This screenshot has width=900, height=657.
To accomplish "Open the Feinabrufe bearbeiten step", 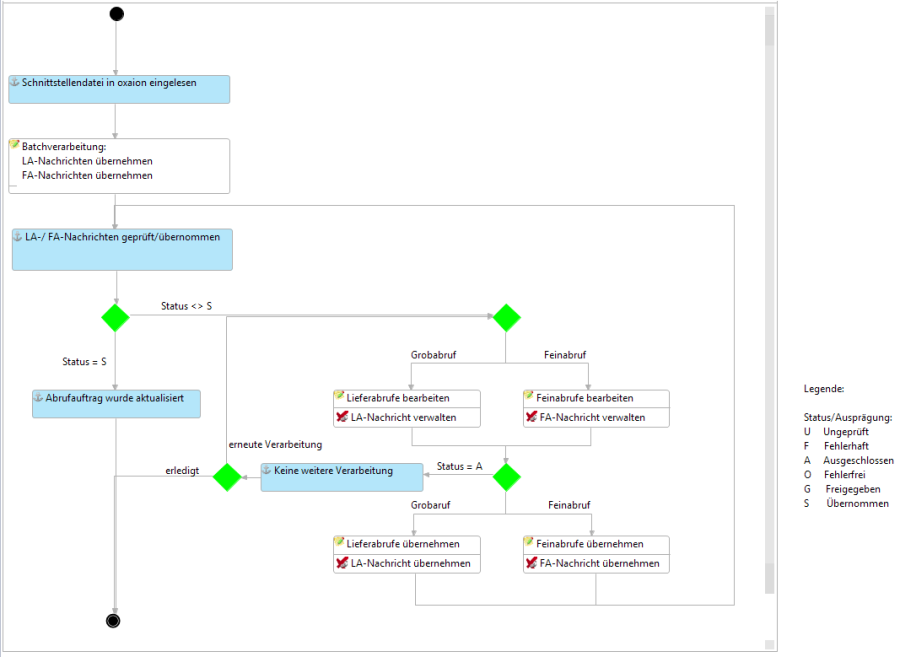I will pyautogui.click(x=584, y=398).
